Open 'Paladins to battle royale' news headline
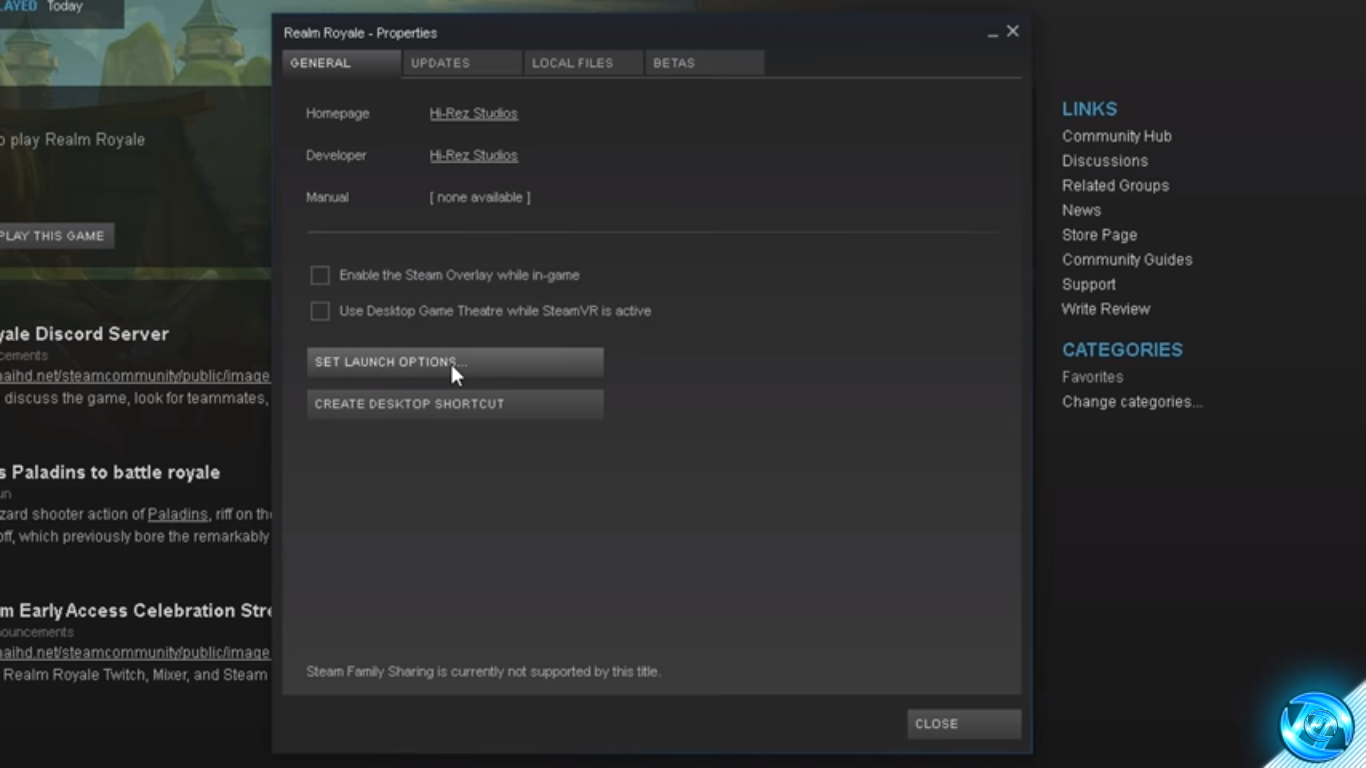This screenshot has height=768, width=1366. tap(110, 472)
